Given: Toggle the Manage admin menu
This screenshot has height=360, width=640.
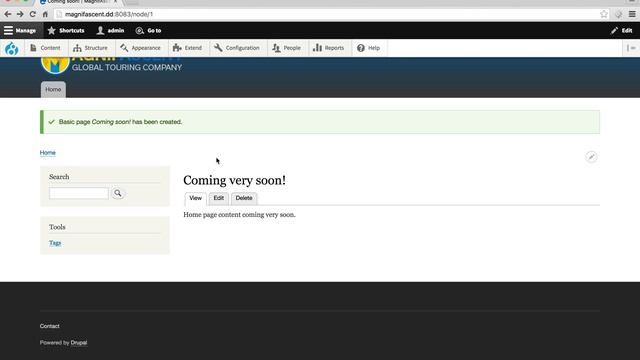Looking at the screenshot, I should (20, 31).
